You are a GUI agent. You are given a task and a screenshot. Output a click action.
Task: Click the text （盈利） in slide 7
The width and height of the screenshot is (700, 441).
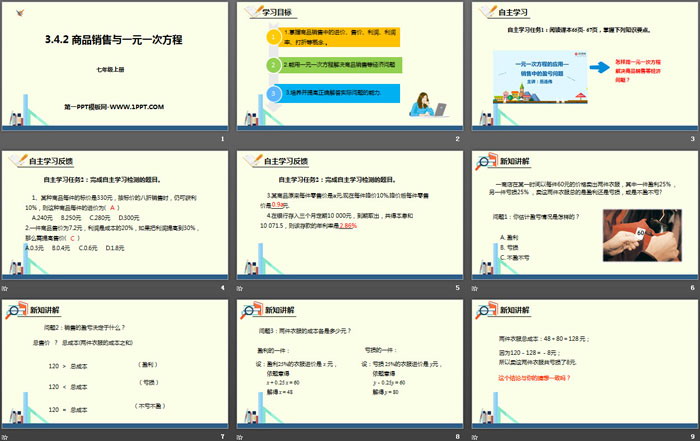pos(148,365)
